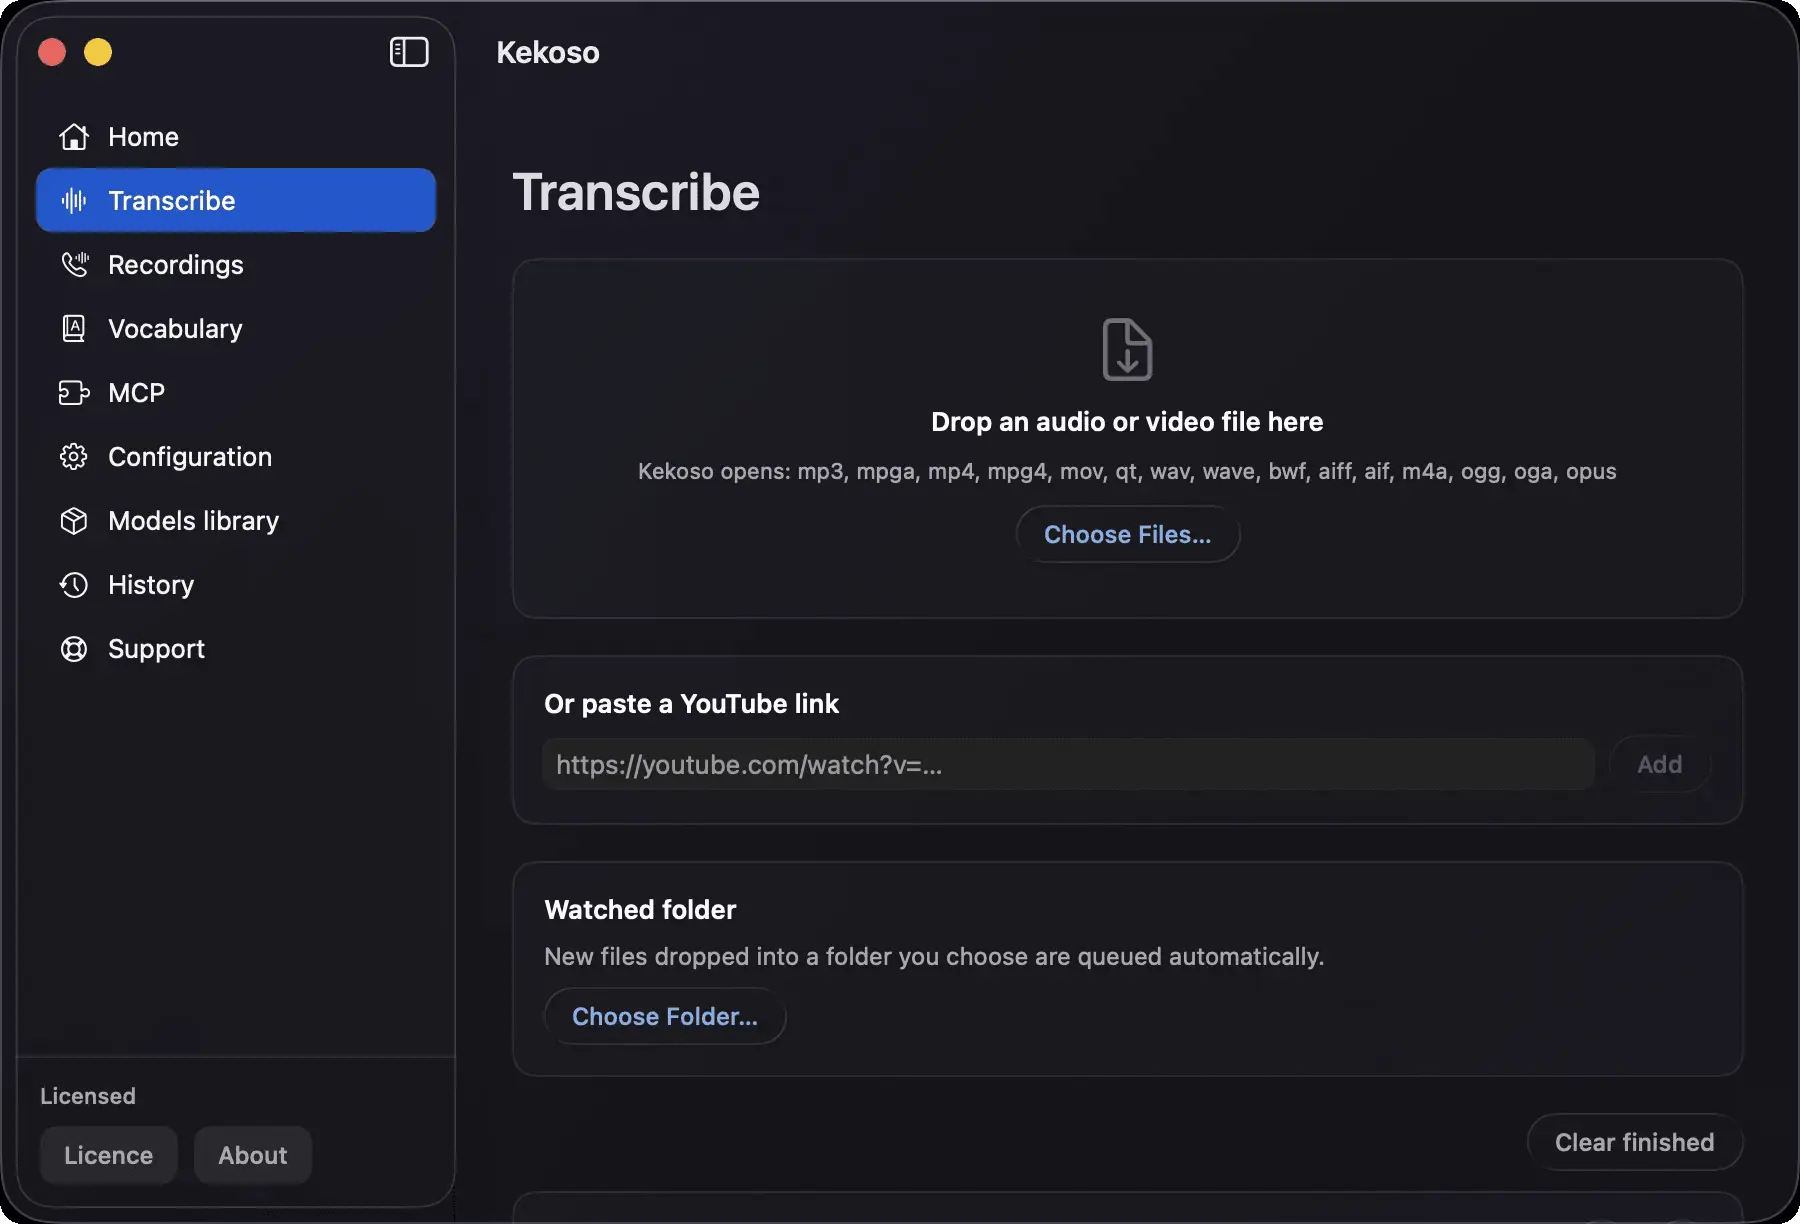Click the Models library cube icon
The width and height of the screenshot is (1800, 1224).
(x=74, y=521)
